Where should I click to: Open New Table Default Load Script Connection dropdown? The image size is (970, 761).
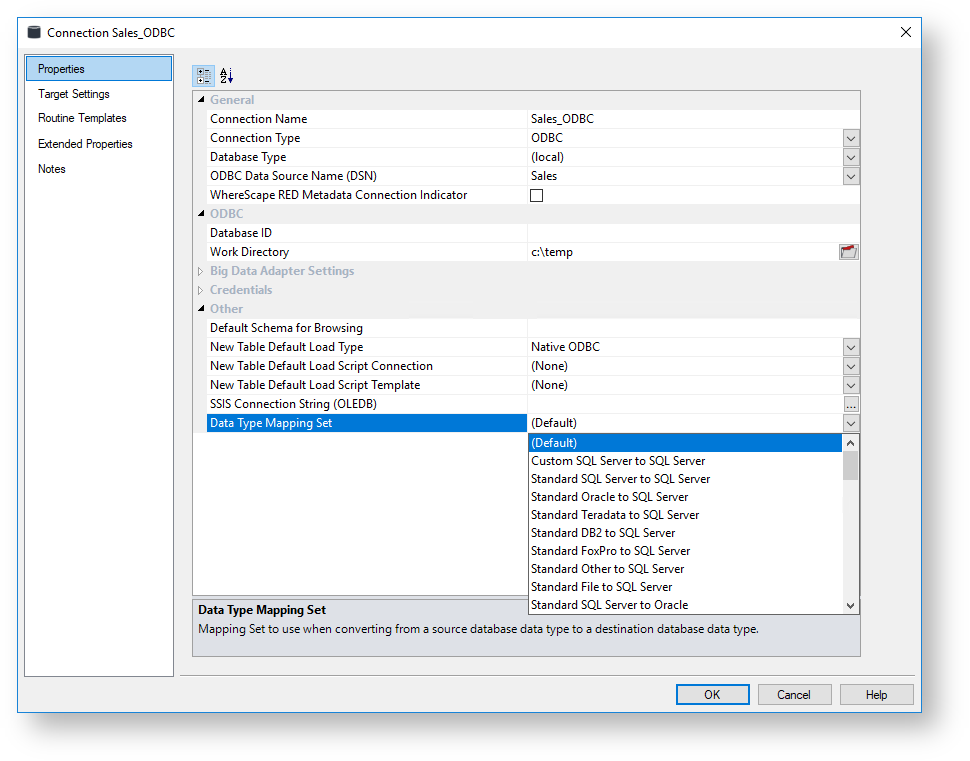pyautogui.click(x=851, y=366)
